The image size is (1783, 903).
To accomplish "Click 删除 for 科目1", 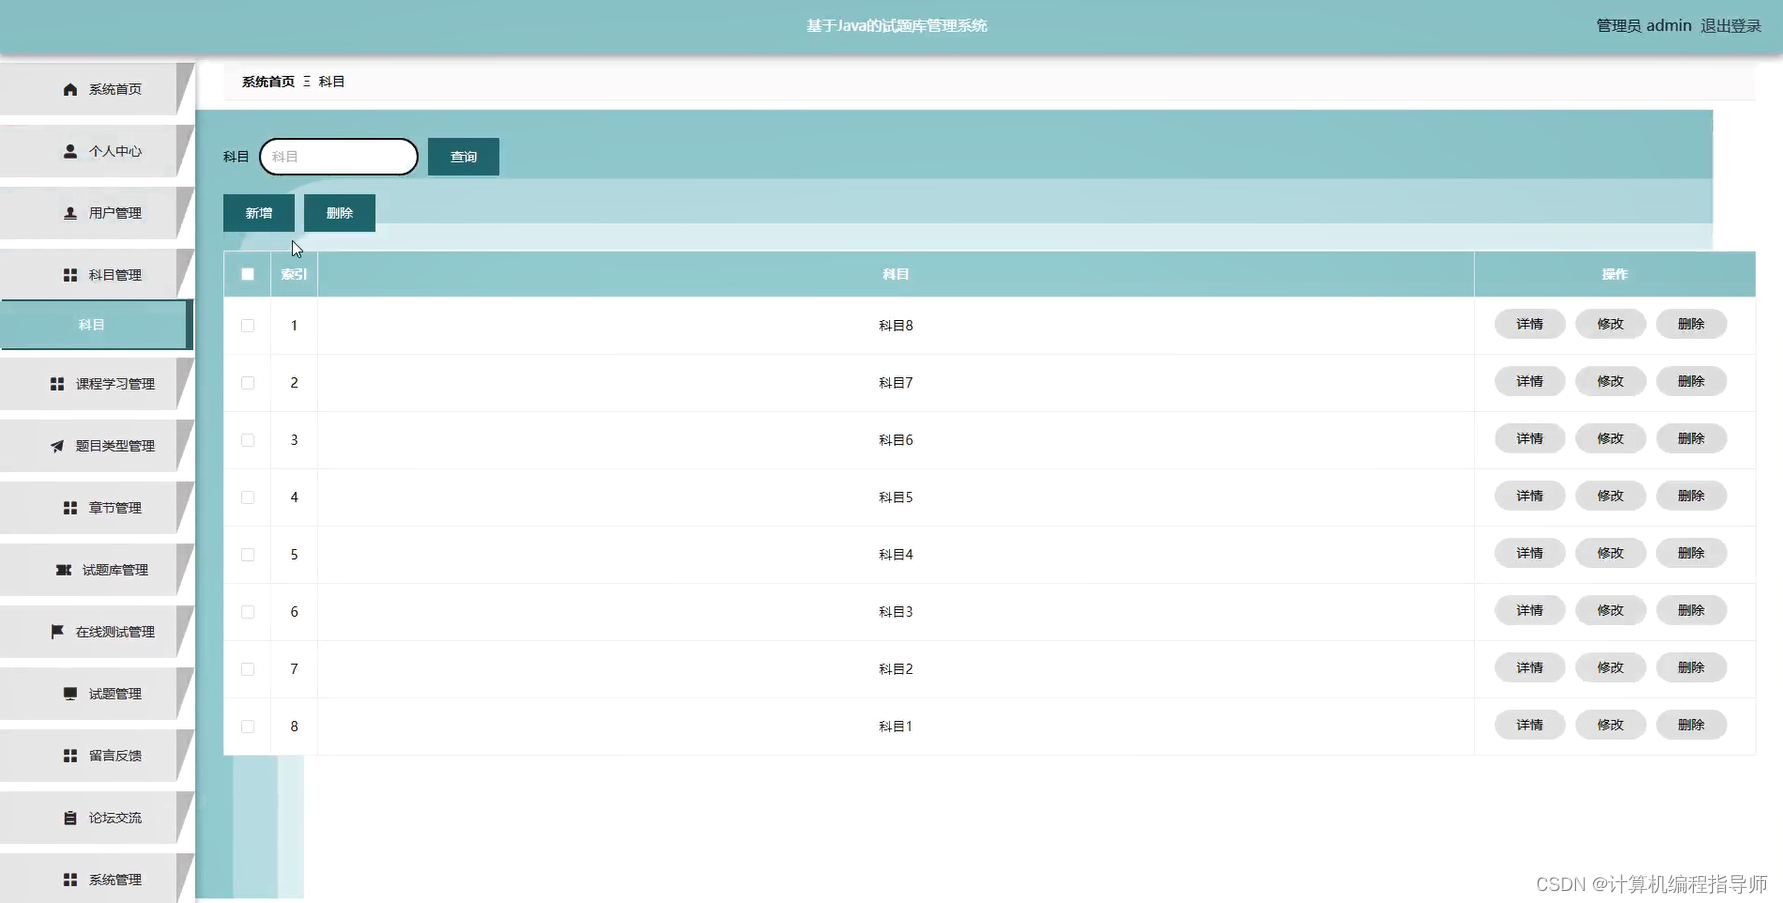I will click(1692, 725).
